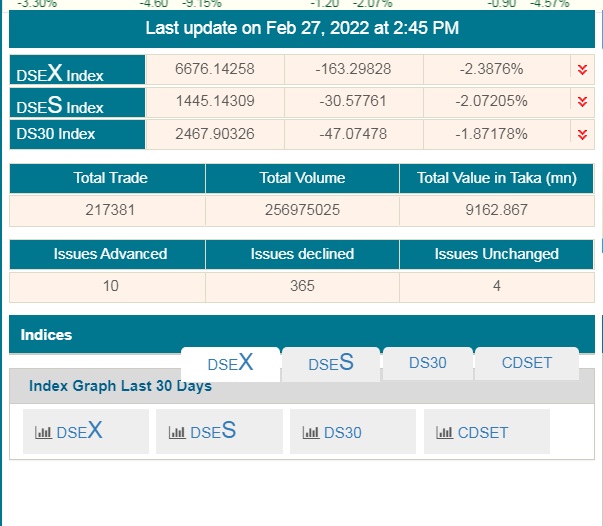Click the DSES Index row label
Viewport: 603px width, 526px height.
[60, 106]
